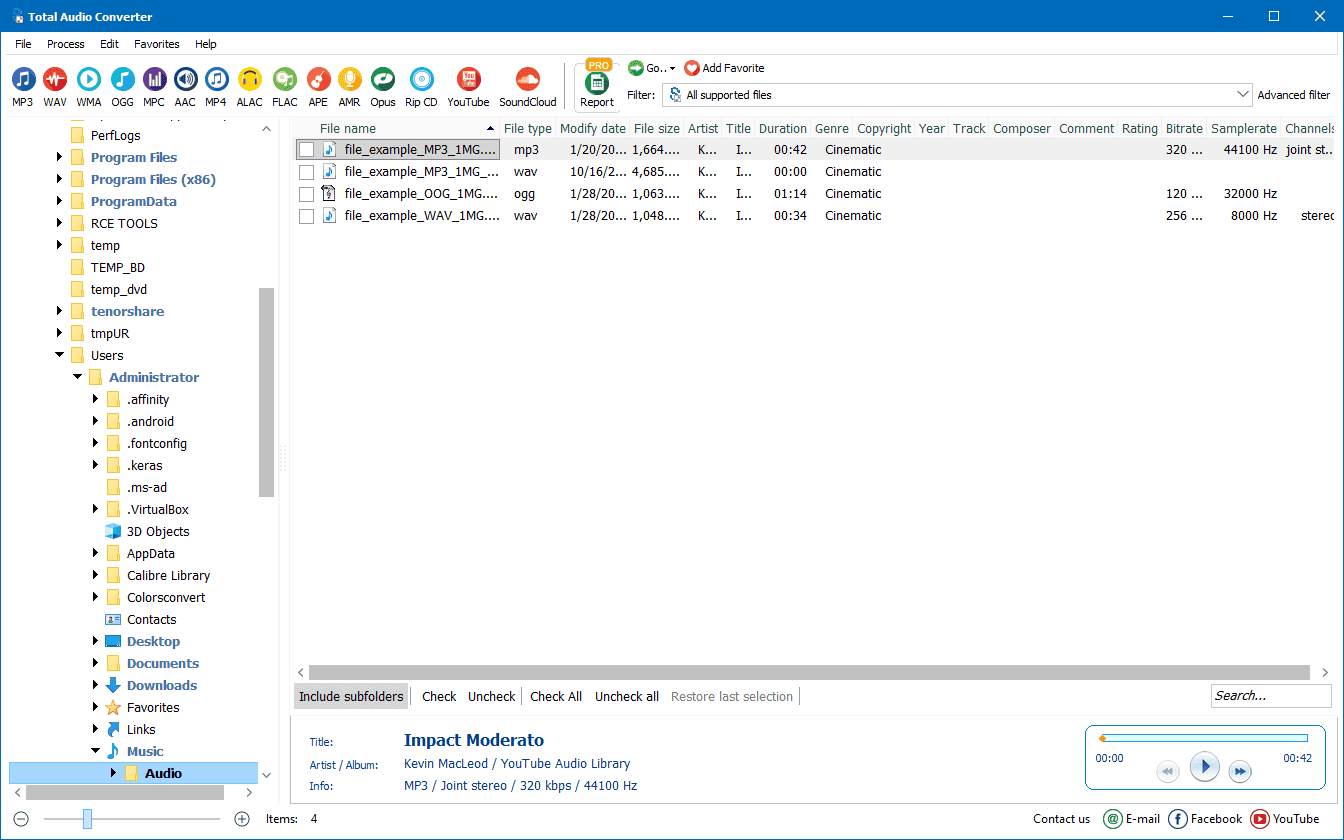The width and height of the screenshot is (1344, 840).
Task: Tick the file_example_WAV_1MG checkbox
Action: pos(307,216)
